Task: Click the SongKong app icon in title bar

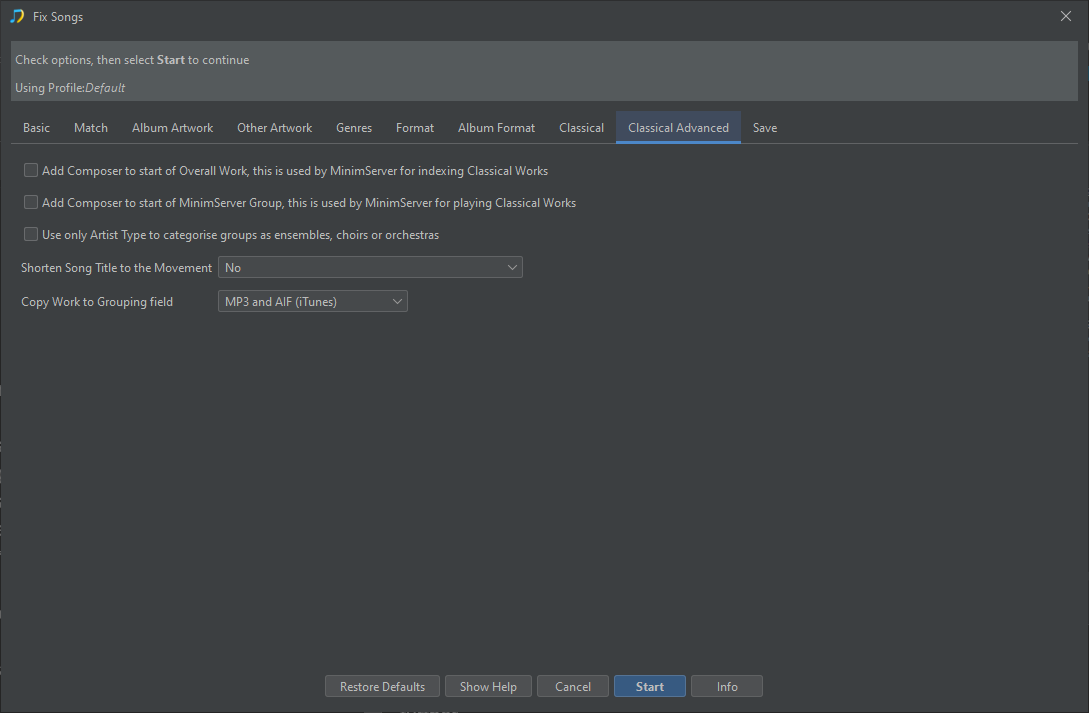Action: coord(17,16)
